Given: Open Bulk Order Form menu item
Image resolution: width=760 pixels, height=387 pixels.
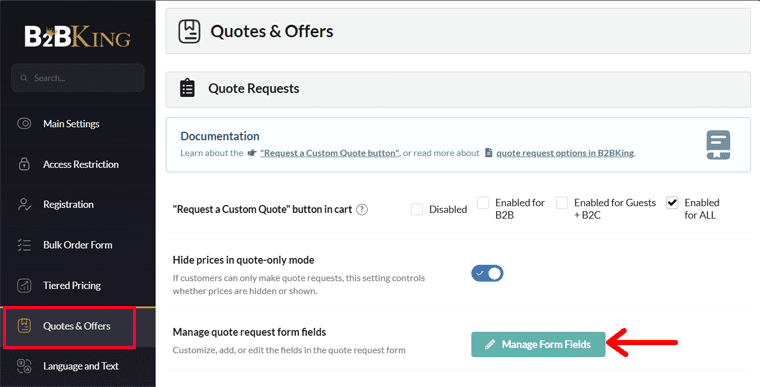Looking at the screenshot, I should [x=78, y=245].
